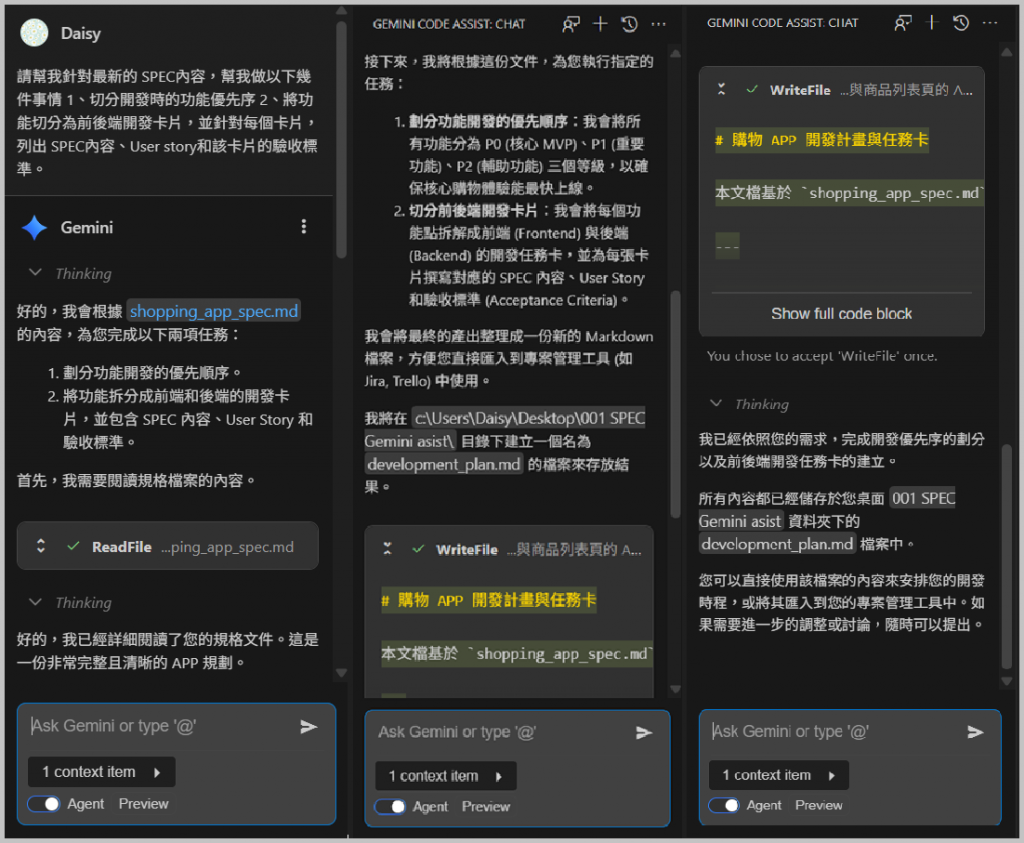The height and width of the screenshot is (843, 1024).
Task: Click the left panel vertical scrollbar thumb
Action: (341, 138)
